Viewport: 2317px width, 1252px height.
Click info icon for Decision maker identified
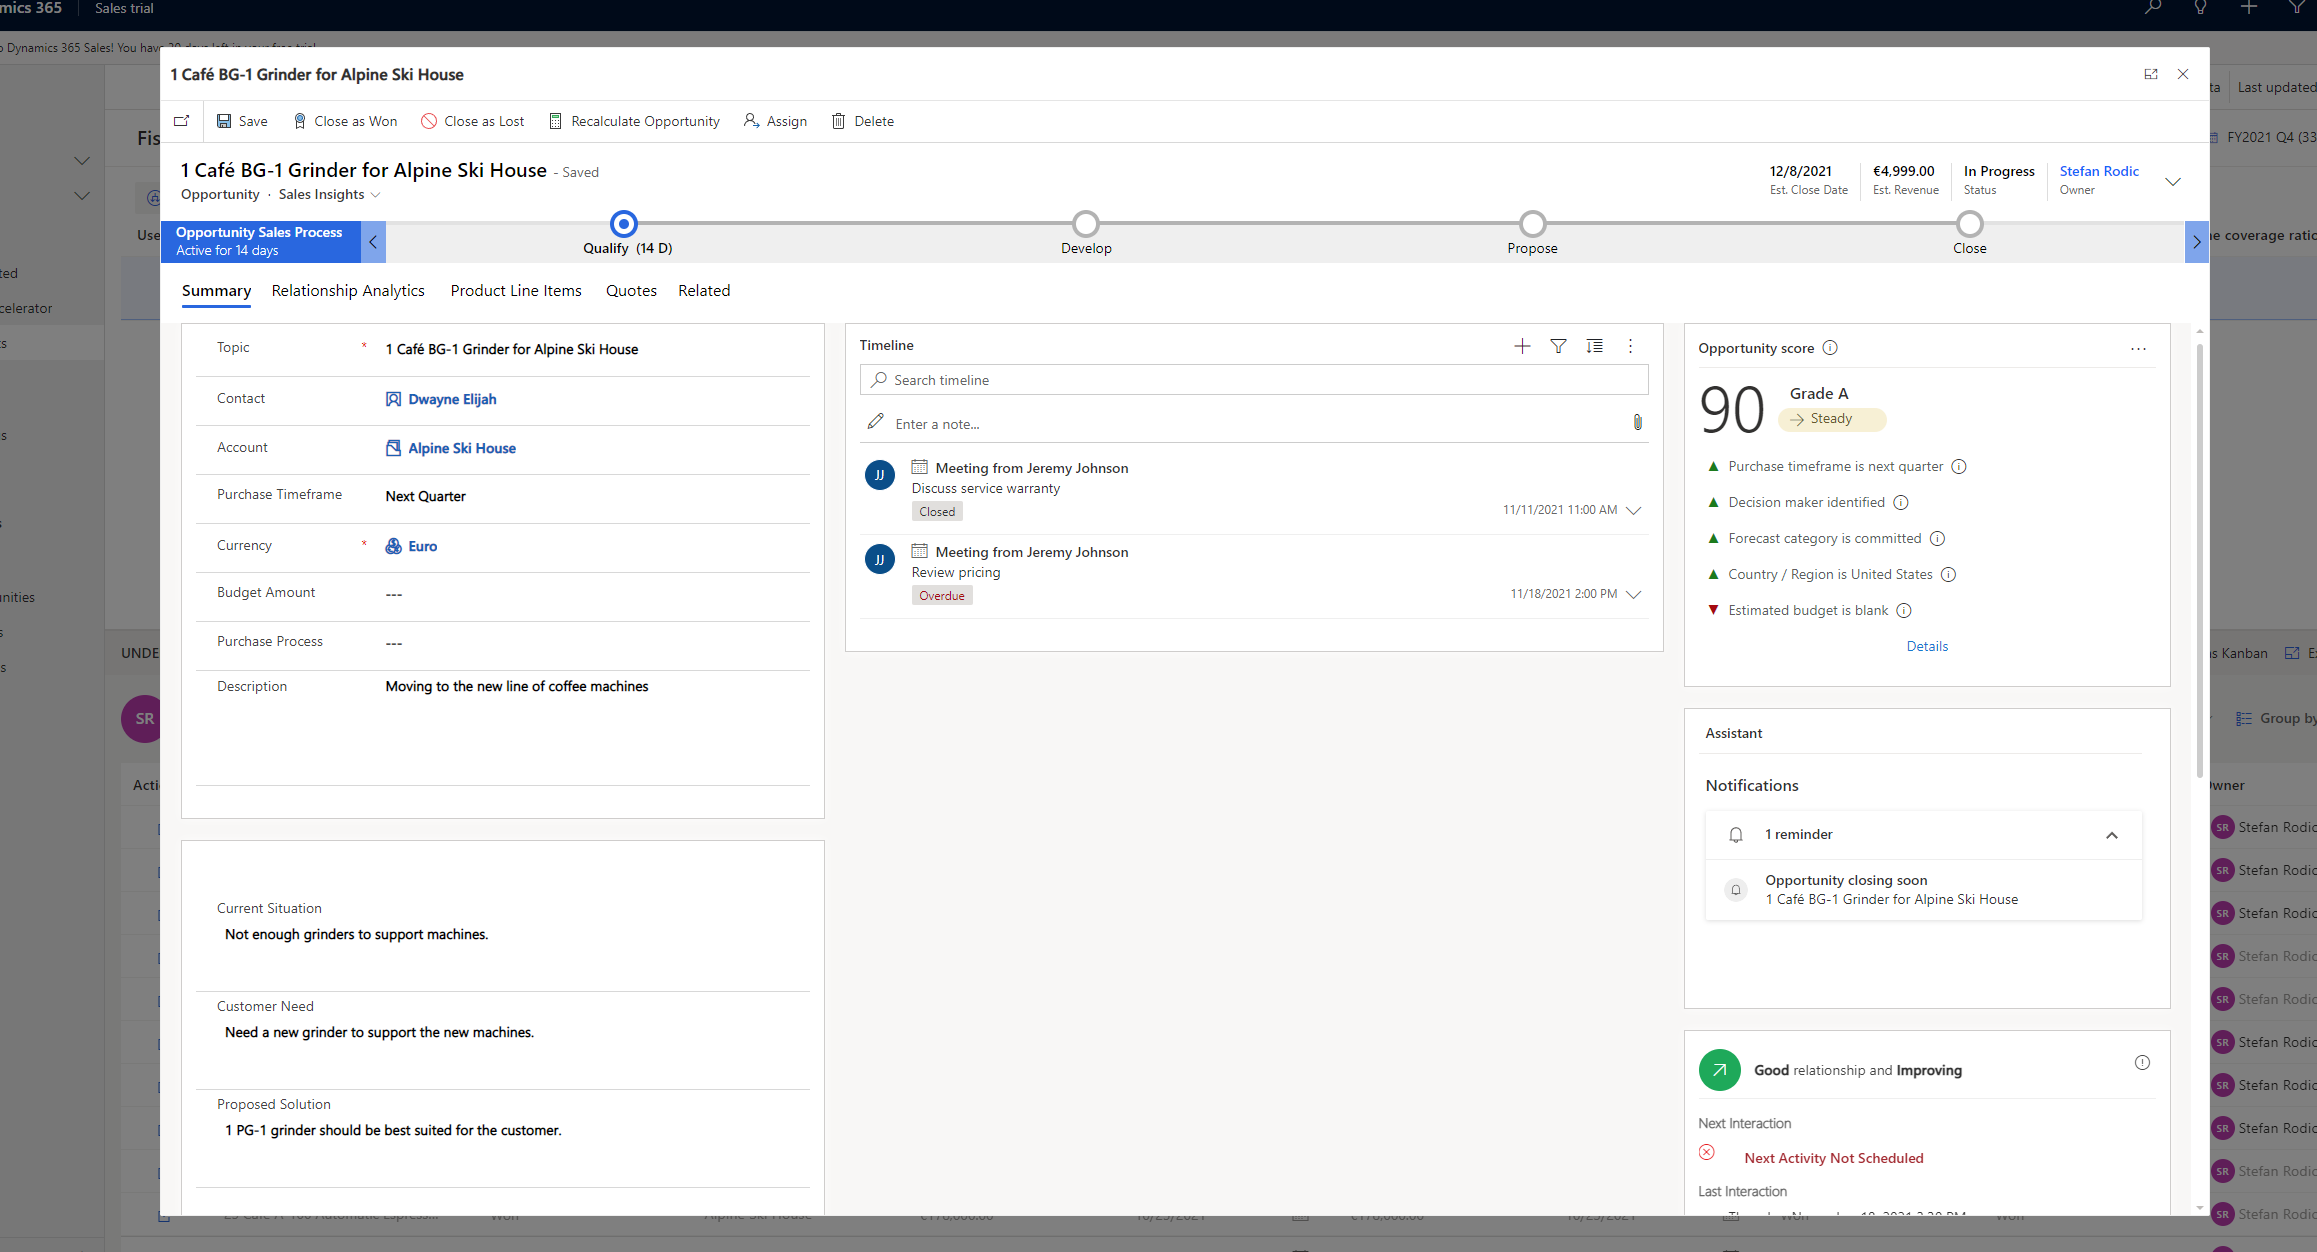click(x=1901, y=503)
